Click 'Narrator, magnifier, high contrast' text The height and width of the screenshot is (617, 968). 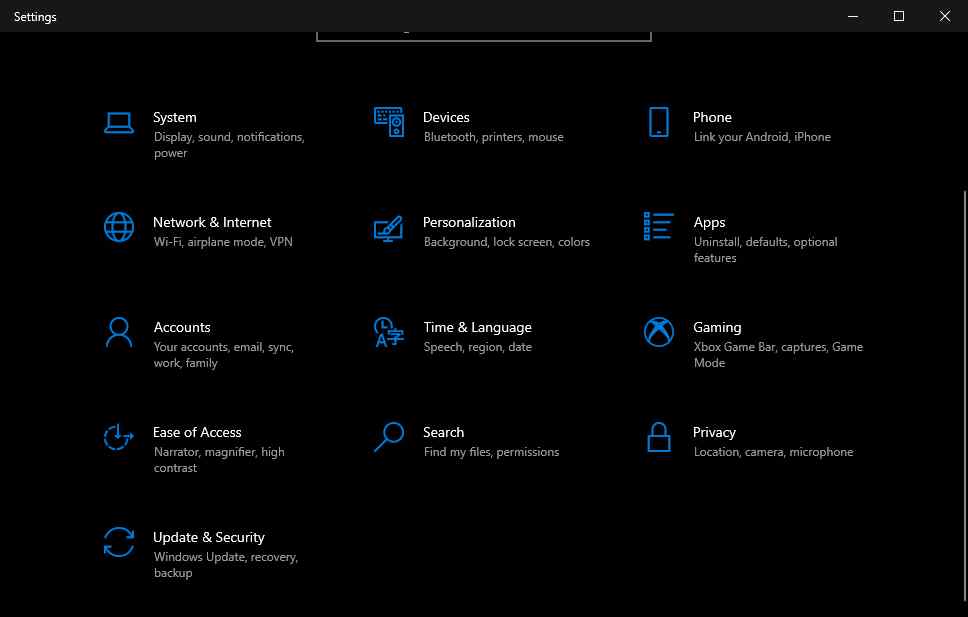click(x=219, y=460)
